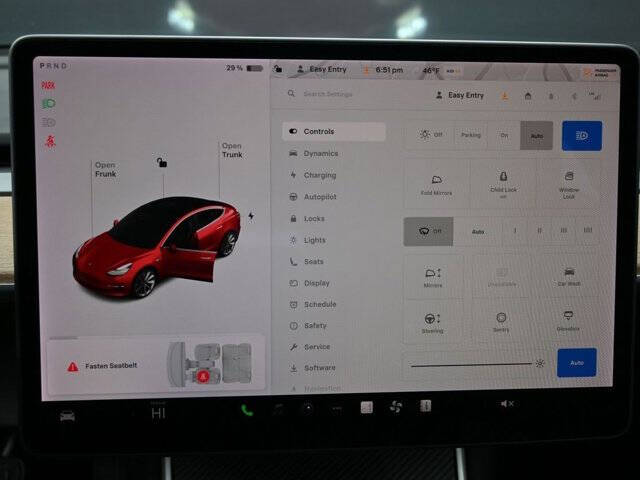Tap the lock icon in top status bar
Screen dimensions: 640x480
pos(278,69)
